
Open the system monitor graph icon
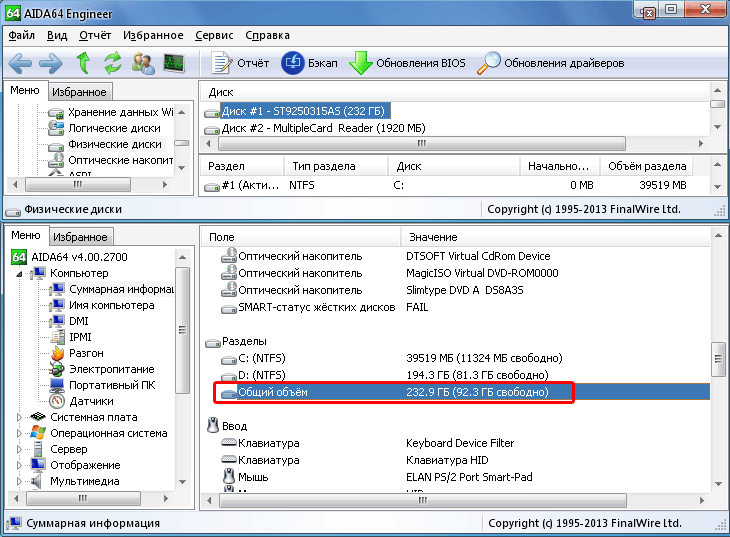[174, 63]
